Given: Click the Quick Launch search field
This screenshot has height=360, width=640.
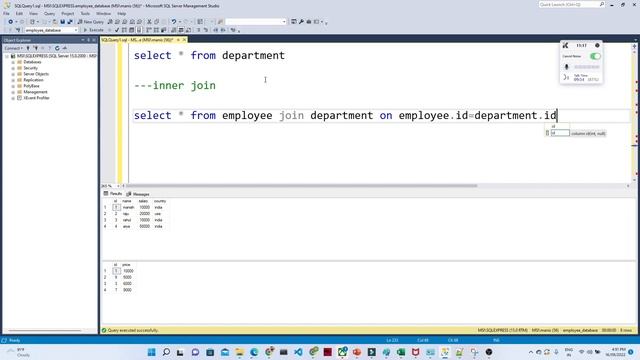Looking at the screenshot, I should (569, 4).
